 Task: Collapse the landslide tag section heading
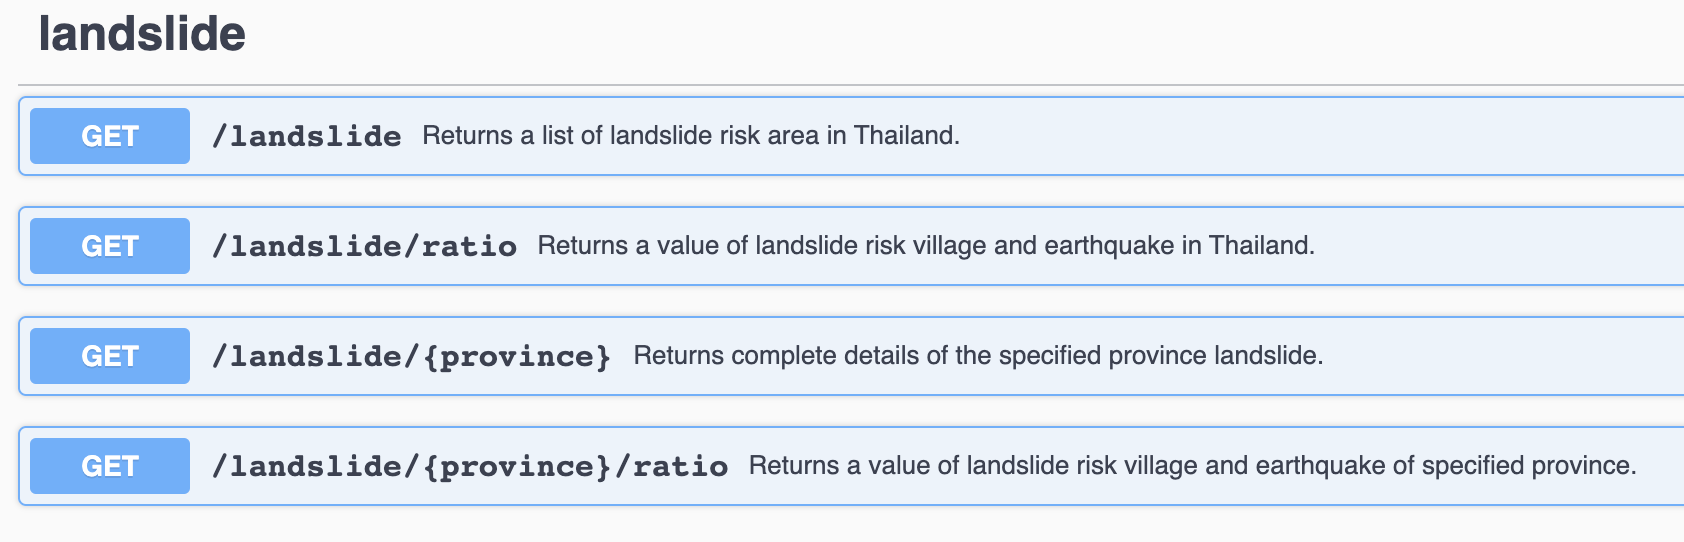pyautogui.click(x=142, y=34)
